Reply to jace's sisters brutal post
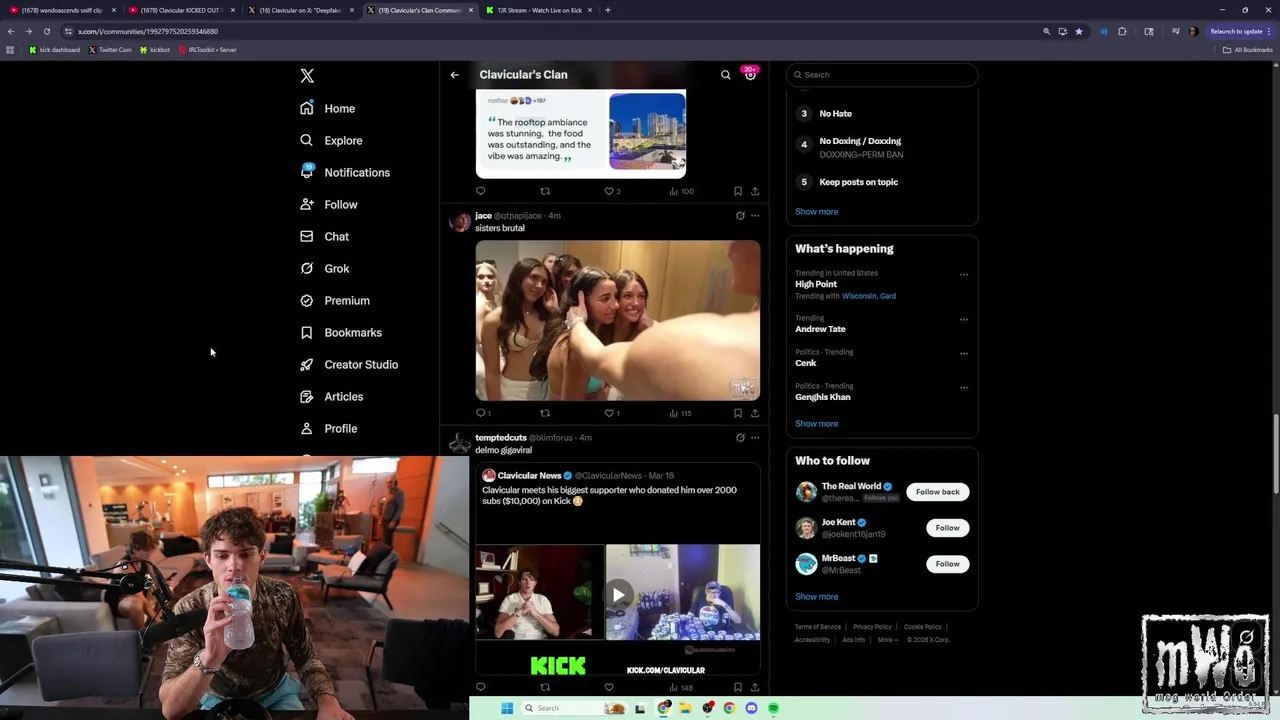1280x720 pixels. click(481, 413)
